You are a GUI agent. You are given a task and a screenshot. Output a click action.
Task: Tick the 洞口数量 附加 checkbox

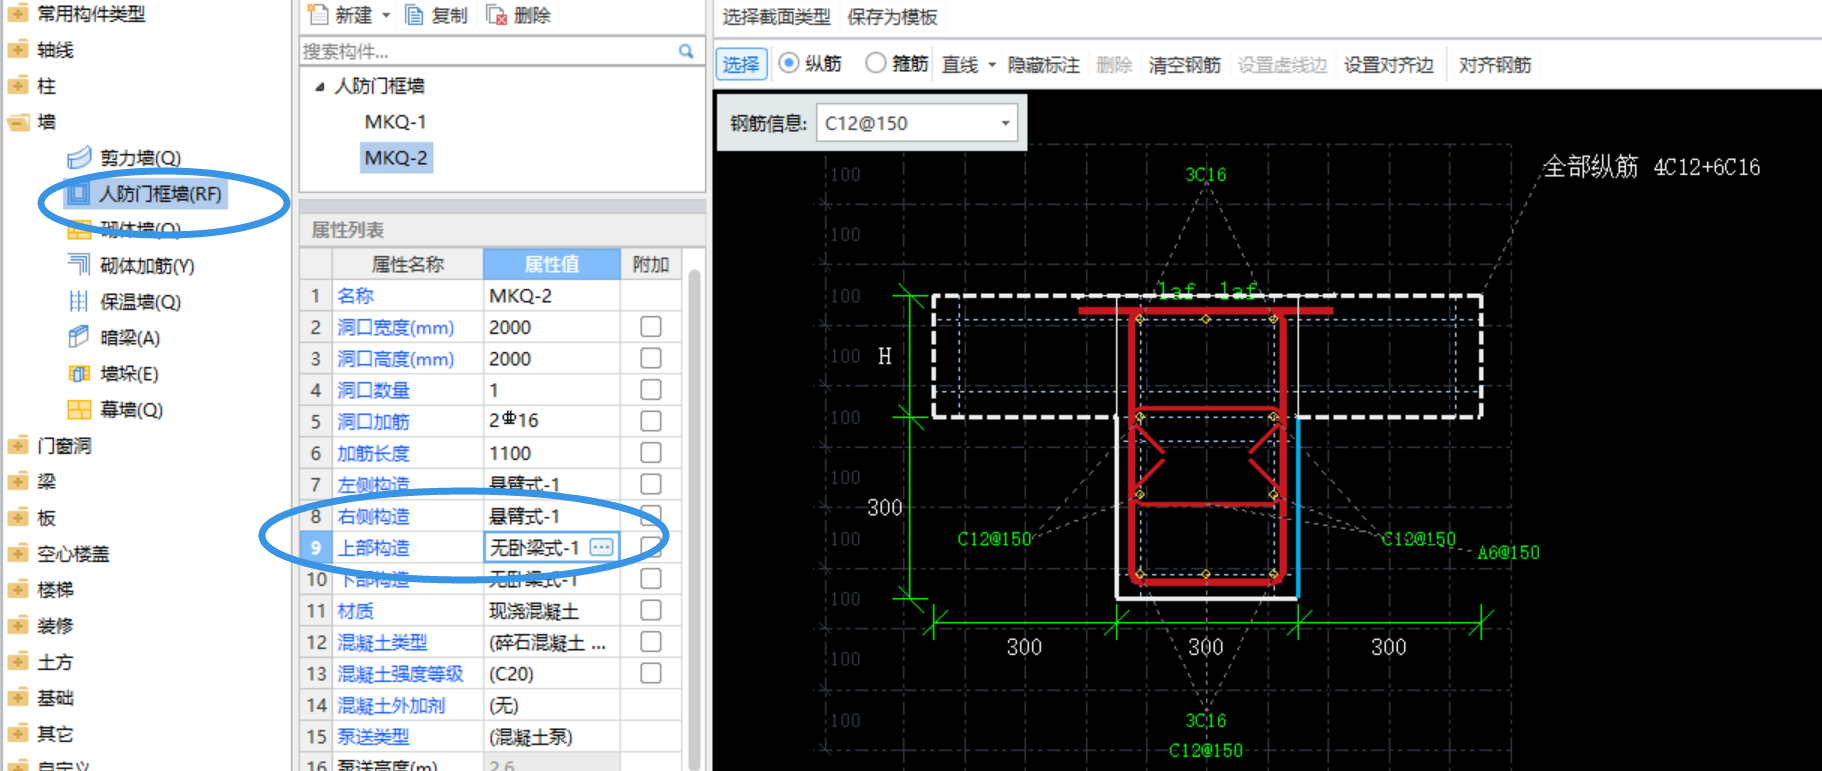pos(651,390)
